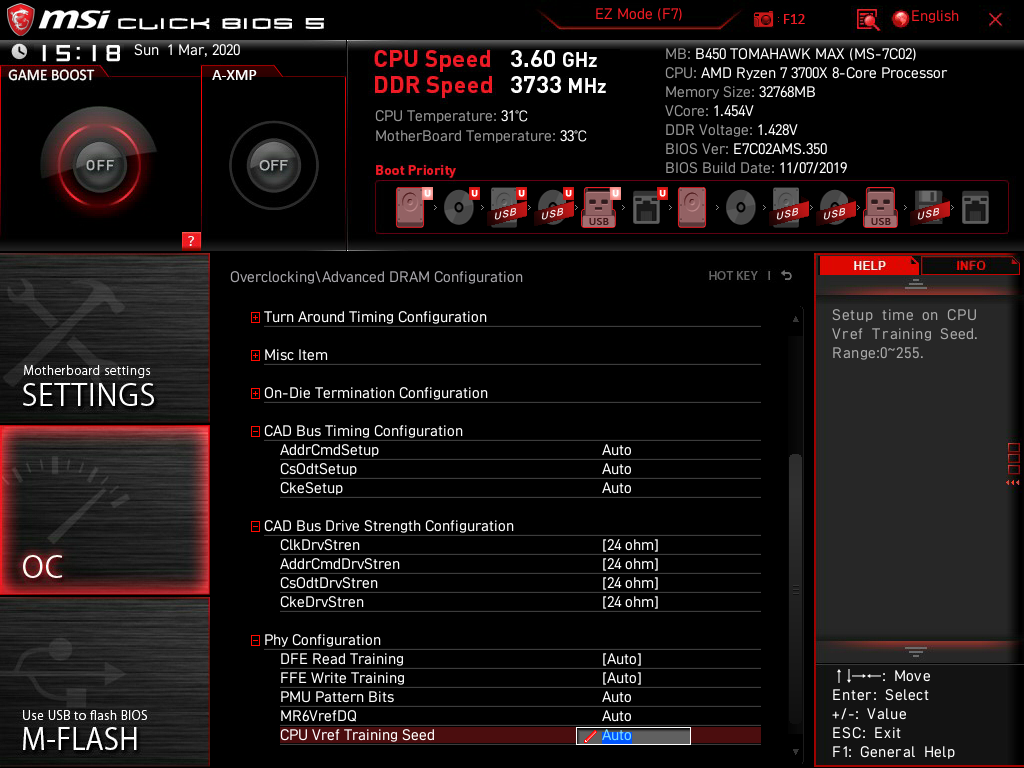Click the CsOdtSetup Auto value

pyautogui.click(x=616, y=469)
